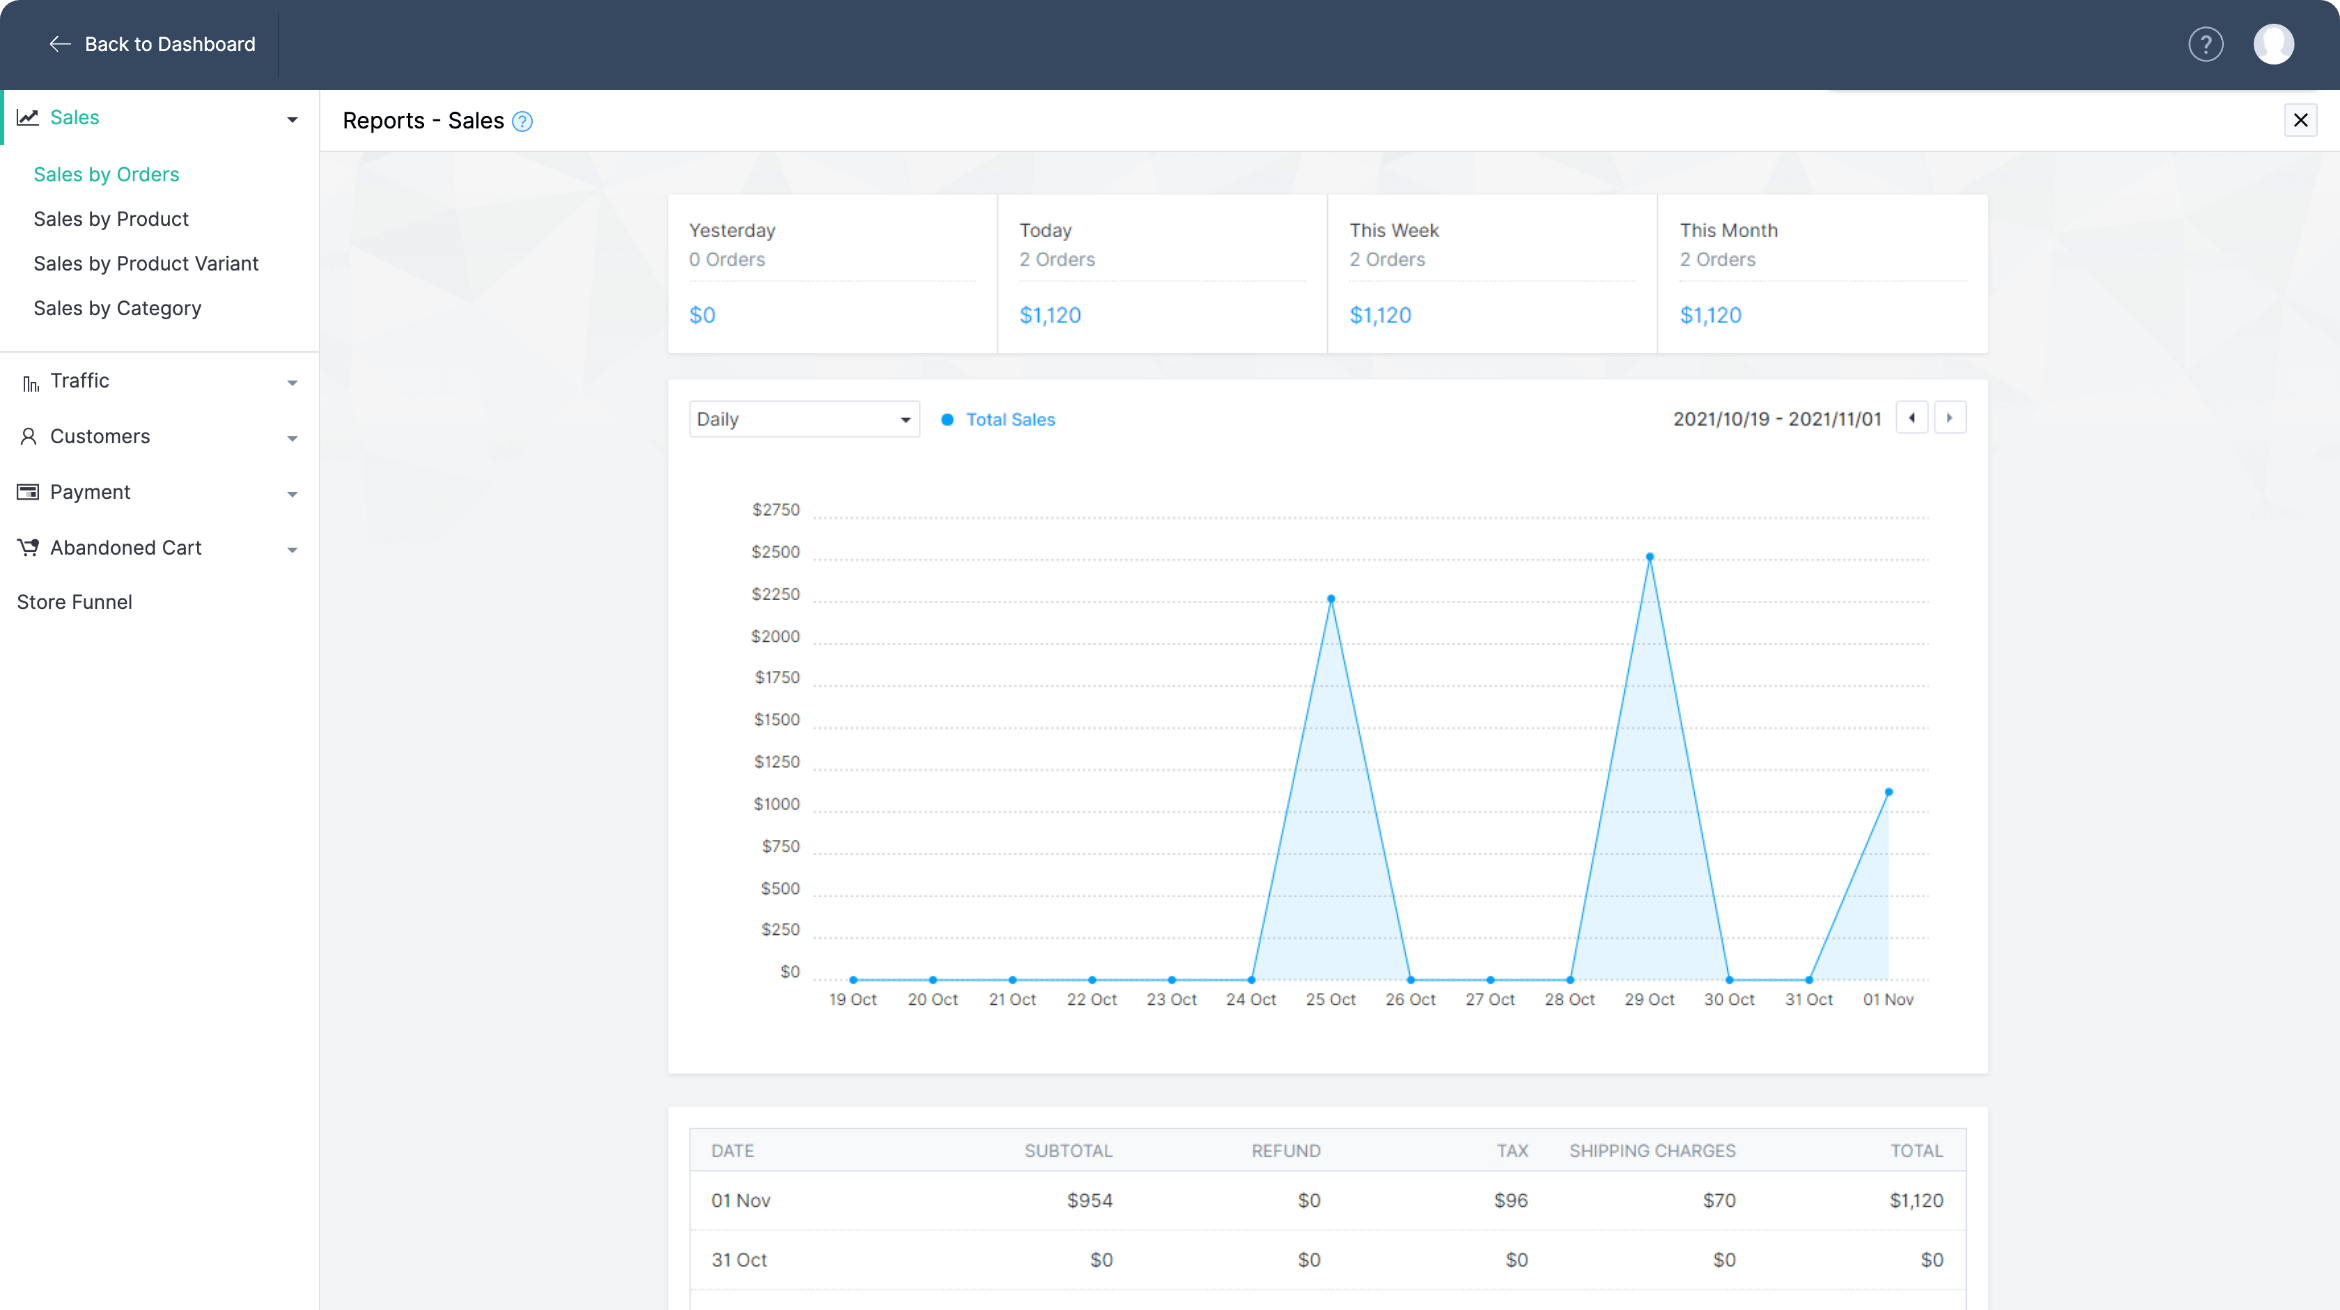Go to the previous date range arrow

(x=1912, y=418)
